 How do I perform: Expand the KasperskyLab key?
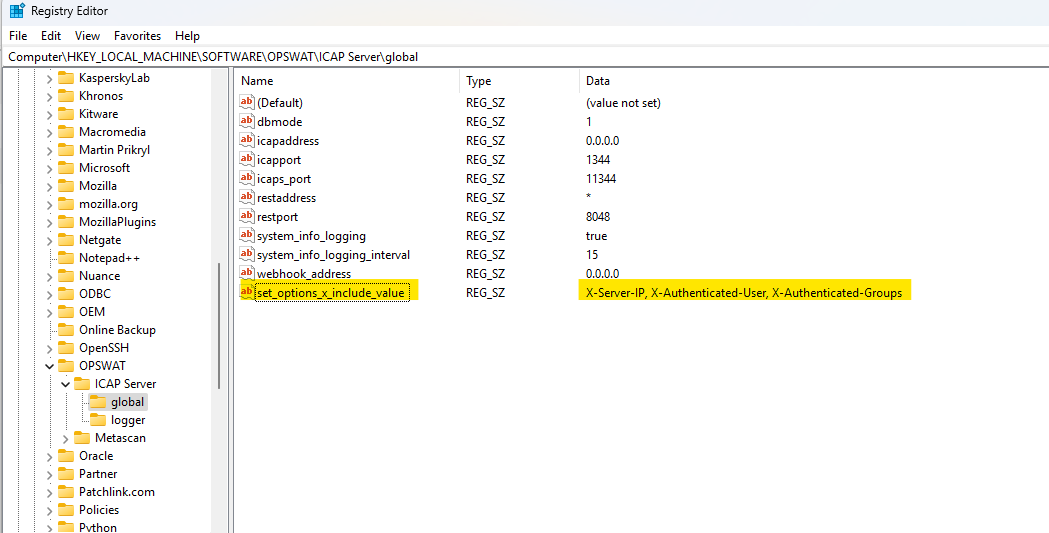49,78
